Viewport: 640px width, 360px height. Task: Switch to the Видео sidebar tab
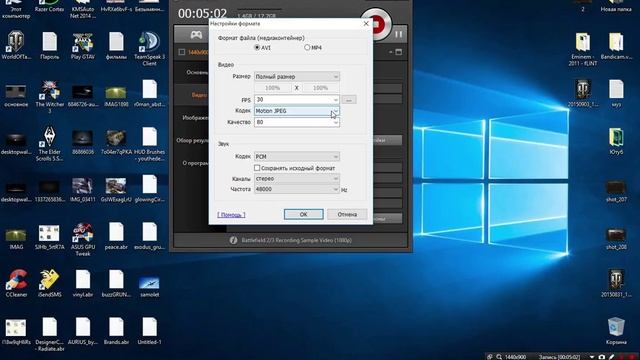[192, 95]
